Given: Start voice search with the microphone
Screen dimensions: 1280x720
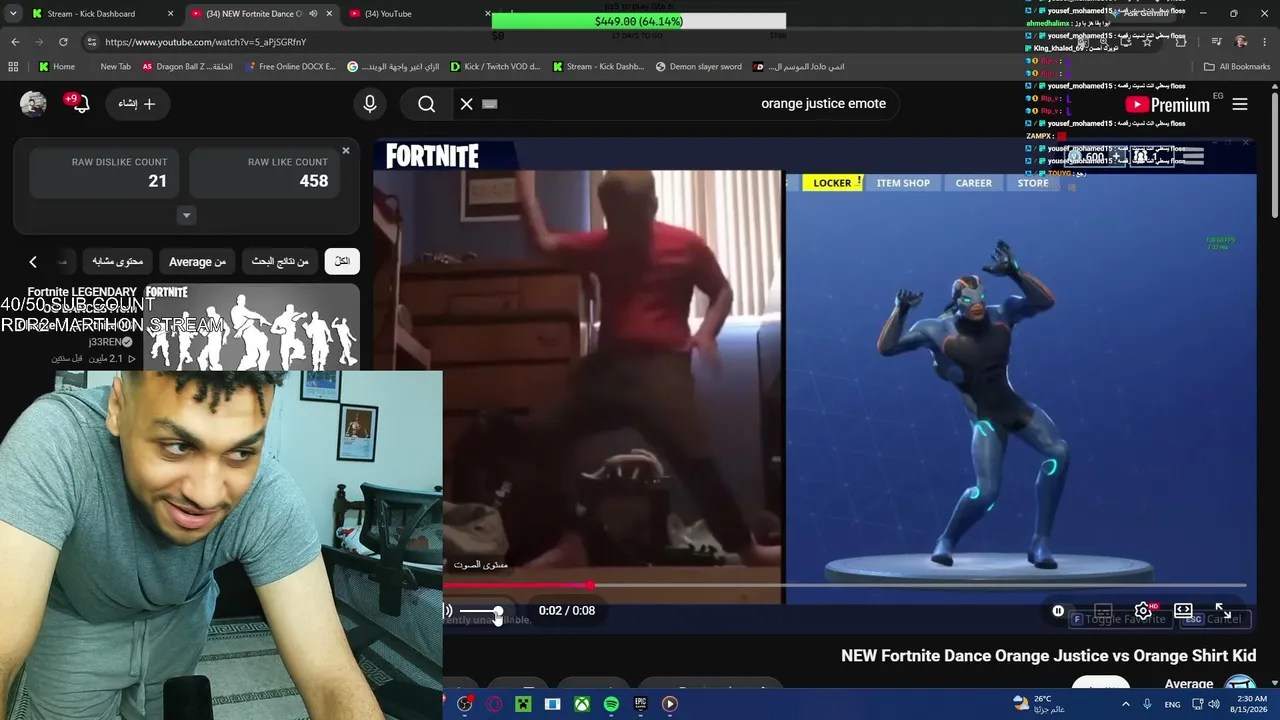Looking at the screenshot, I should (x=370, y=104).
